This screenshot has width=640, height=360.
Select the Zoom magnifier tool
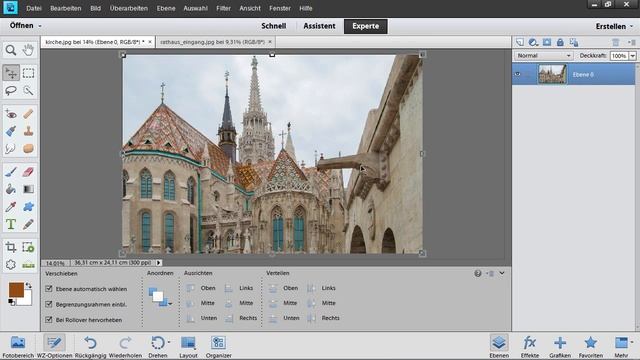point(11,50)
